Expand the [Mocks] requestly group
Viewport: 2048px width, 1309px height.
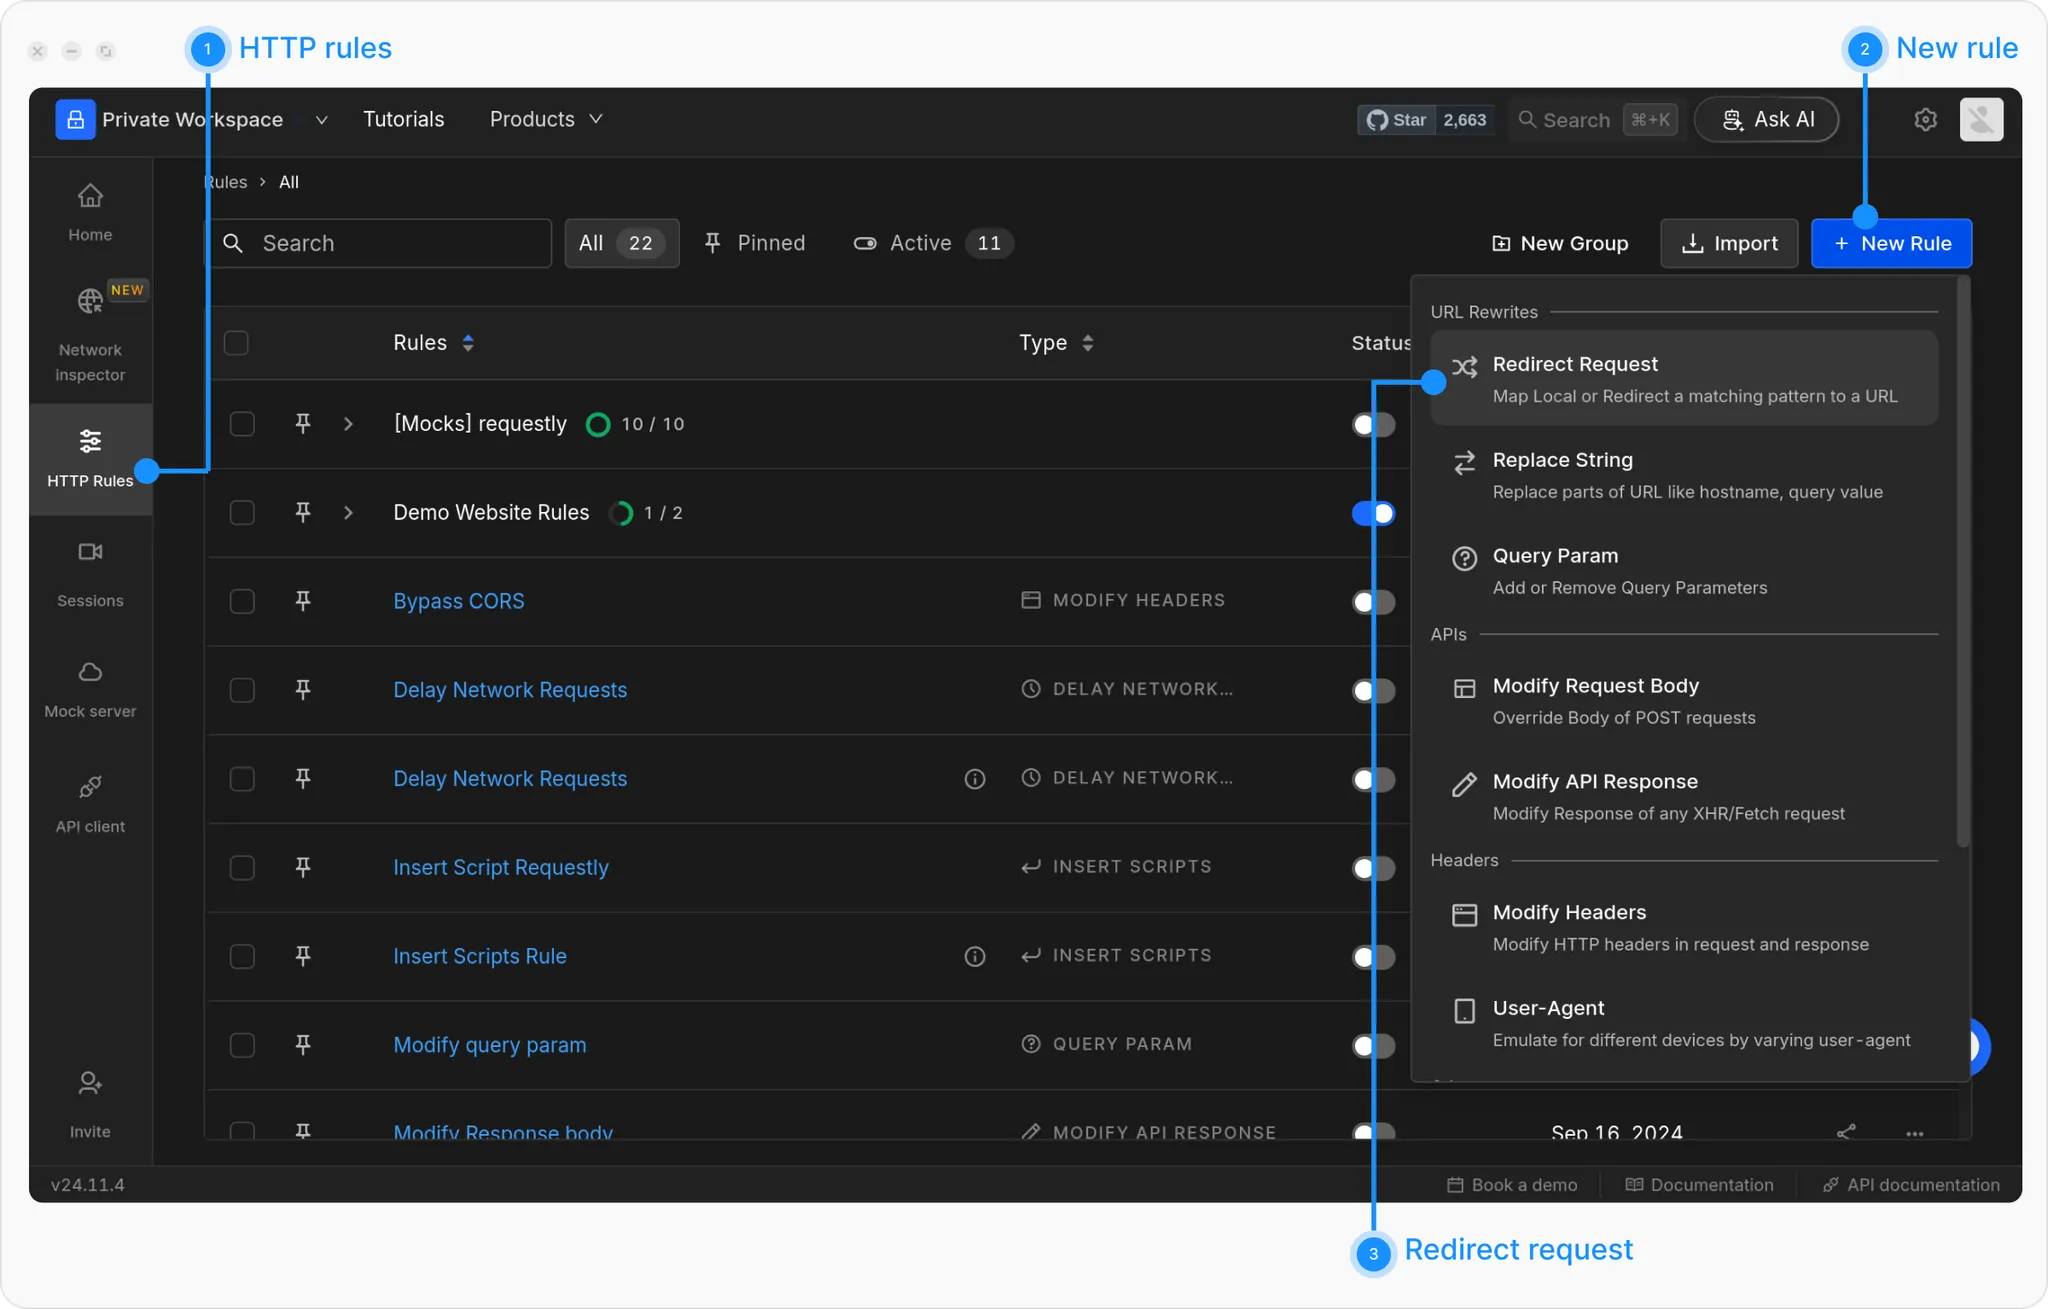click(348, 424)
